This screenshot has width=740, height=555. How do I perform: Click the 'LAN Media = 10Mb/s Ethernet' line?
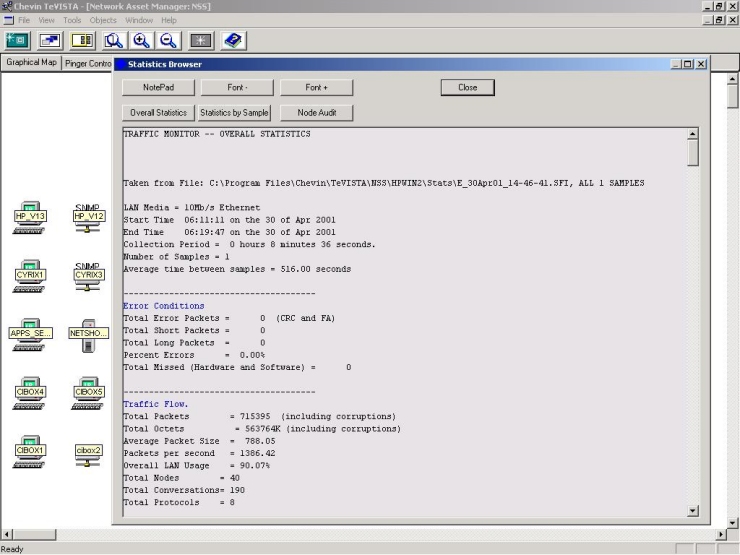click(192, 208)
